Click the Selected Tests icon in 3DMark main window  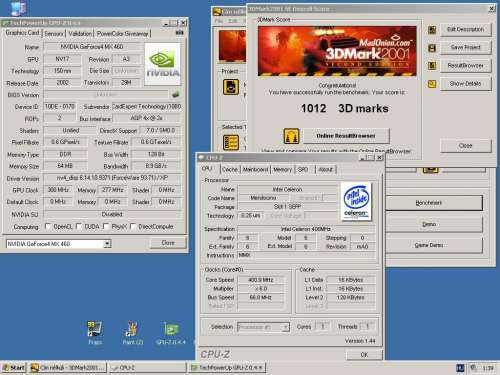tap(231, 143)
